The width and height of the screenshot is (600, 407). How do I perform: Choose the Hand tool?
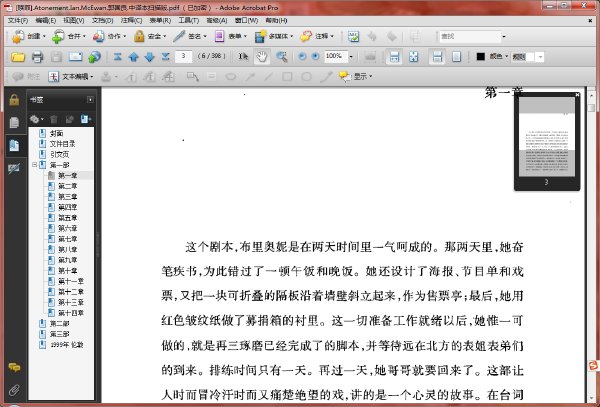(262, 57)
